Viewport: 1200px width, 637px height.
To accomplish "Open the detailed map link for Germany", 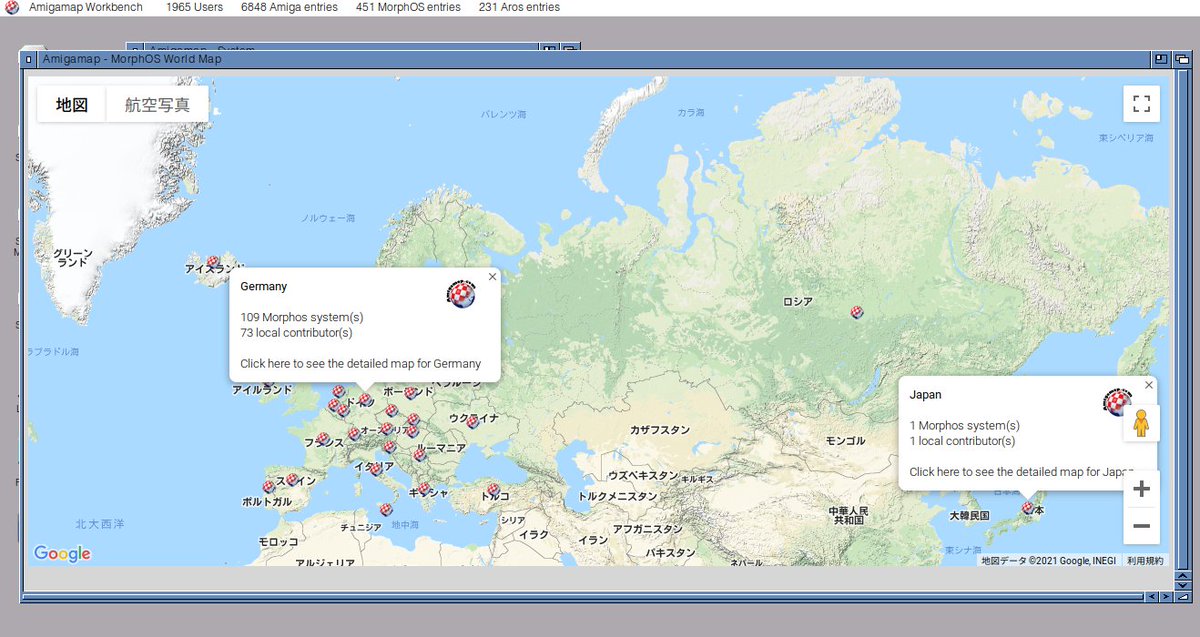I will pyautogui.click(x=361, y=363).
